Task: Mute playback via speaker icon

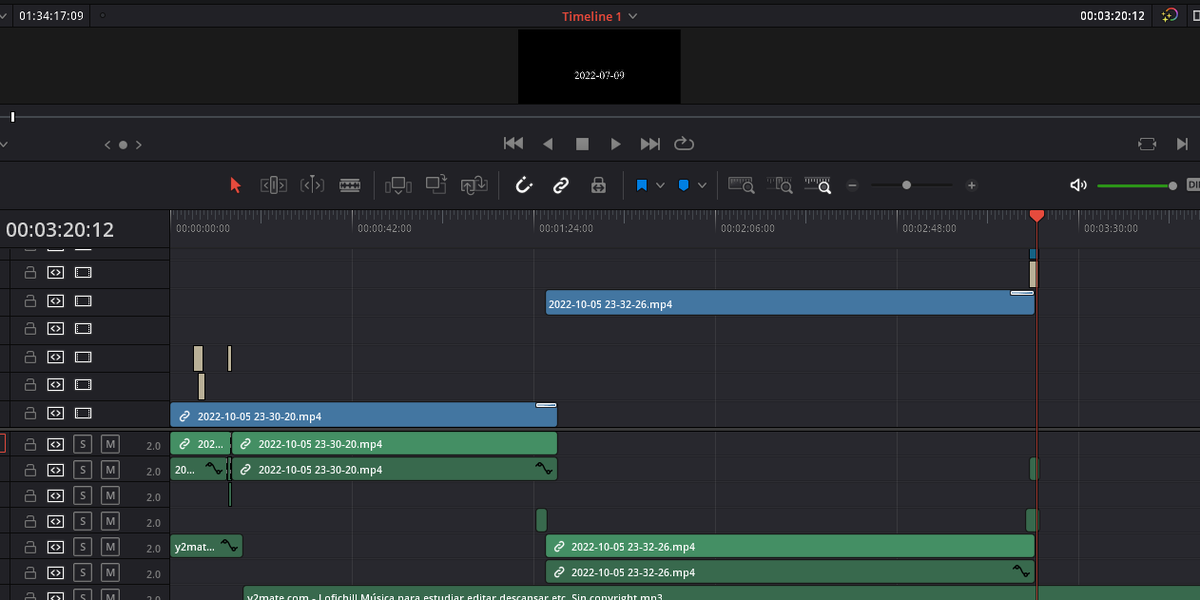Action: (x=1078, y=185)
